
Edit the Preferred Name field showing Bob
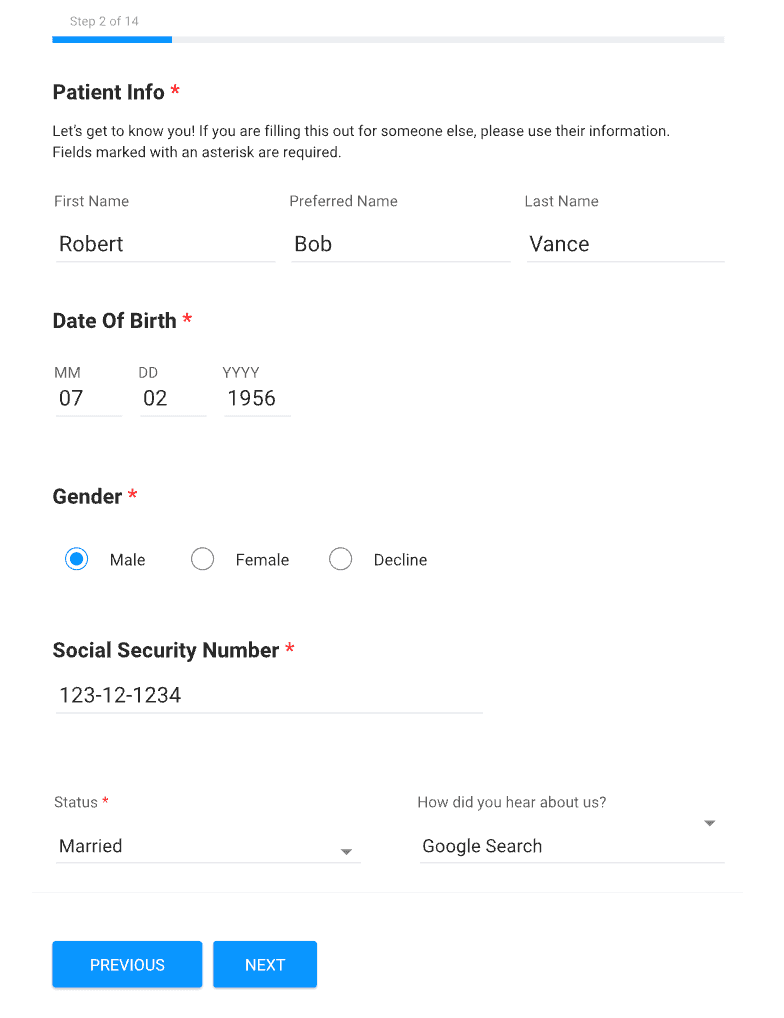[400, 244]
